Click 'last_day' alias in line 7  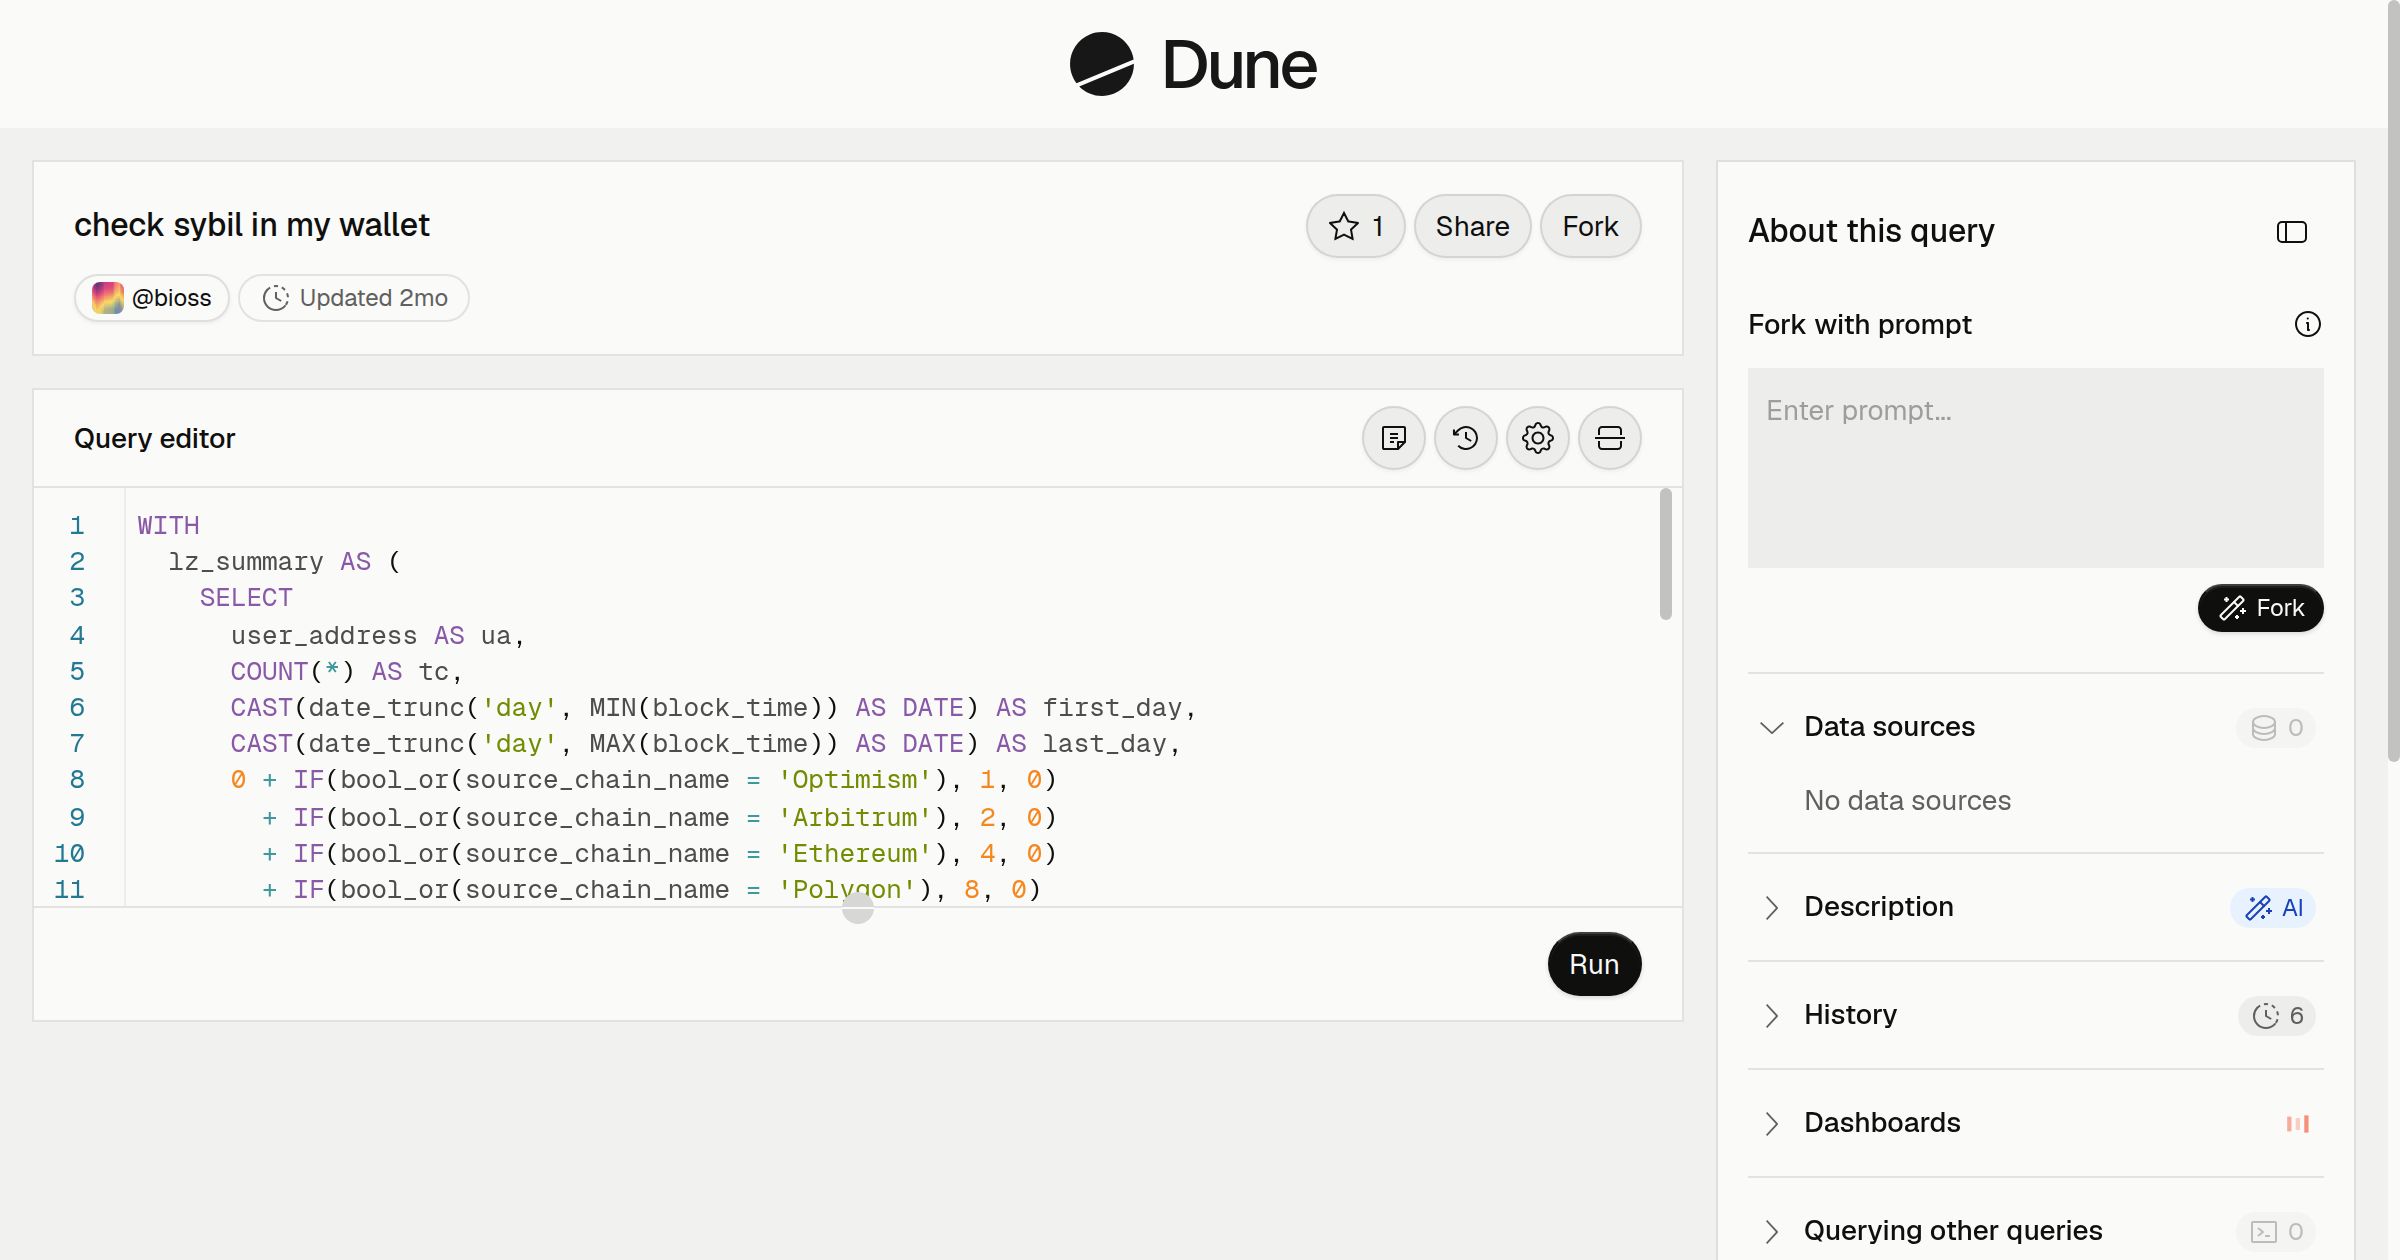pyautogui.click(x=1104, y=744)
